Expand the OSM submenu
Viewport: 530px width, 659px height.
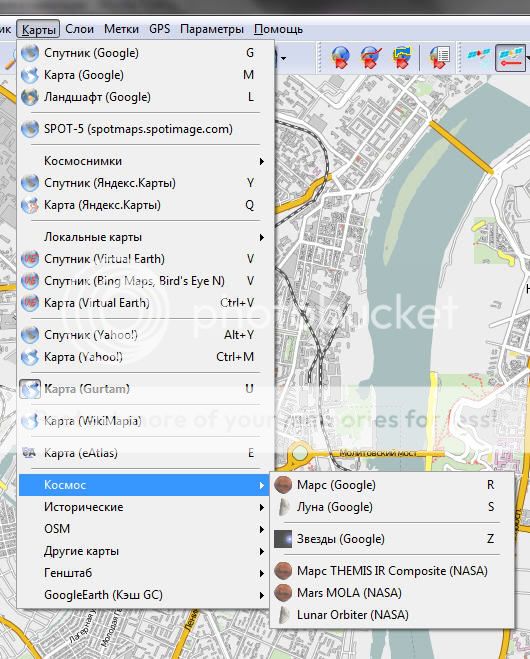coord(144,529)
